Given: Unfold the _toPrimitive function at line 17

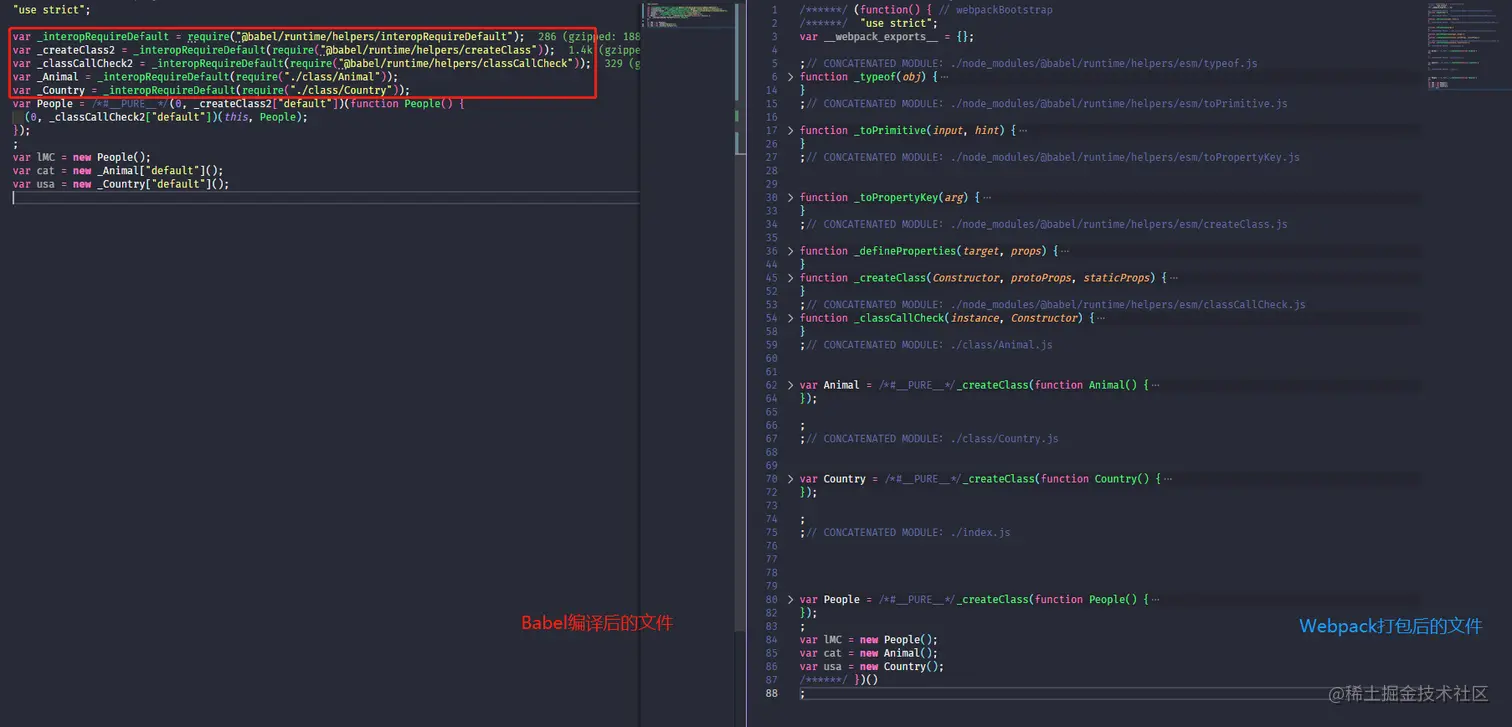Looking at the screenshot, I should pos(791,131).
